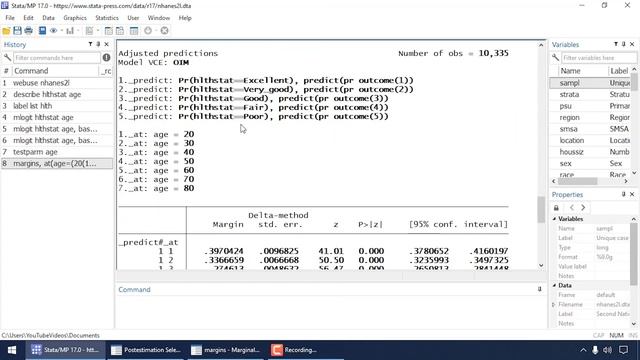640x360 pixels.
Task: Click wrench icon beside History filter box
Action: click(7, 58)
